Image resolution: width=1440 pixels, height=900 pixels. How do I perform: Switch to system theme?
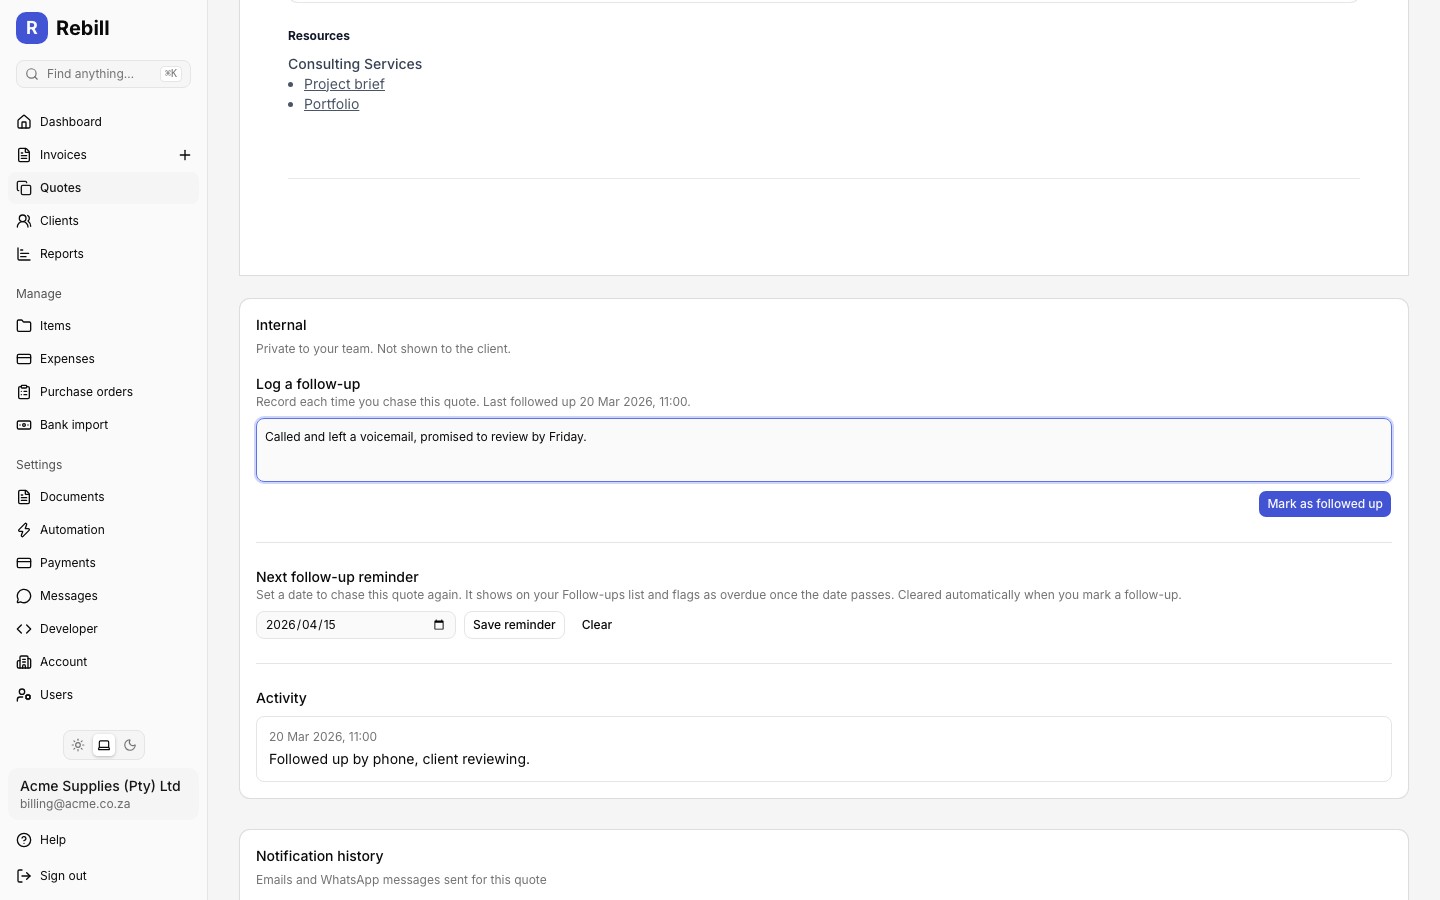tap(104, 745)
